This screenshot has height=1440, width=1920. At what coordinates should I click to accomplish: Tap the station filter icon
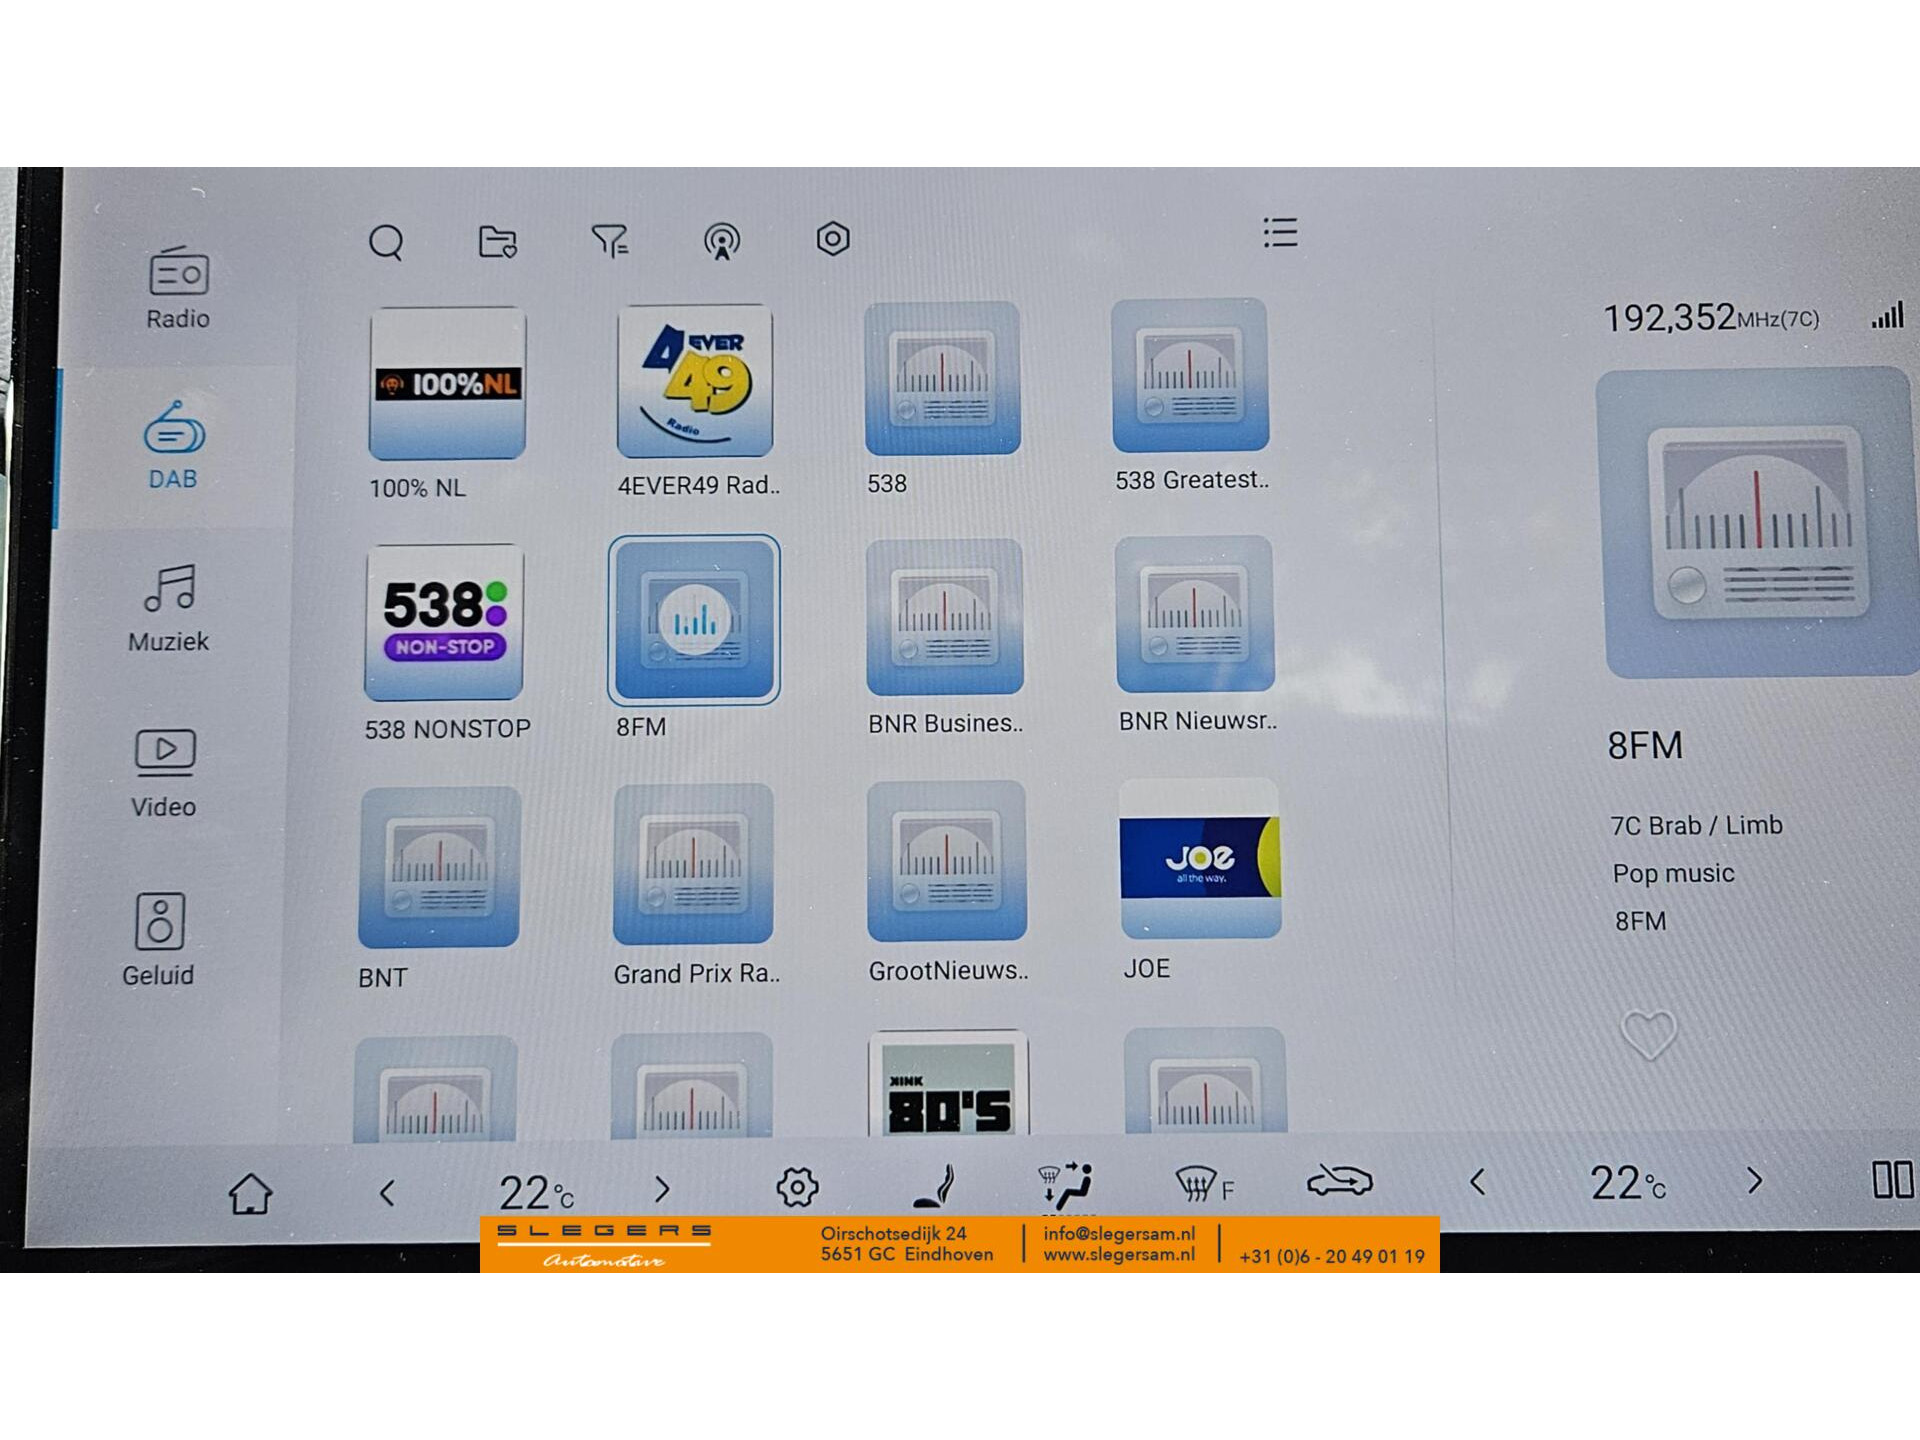(609, 241)
